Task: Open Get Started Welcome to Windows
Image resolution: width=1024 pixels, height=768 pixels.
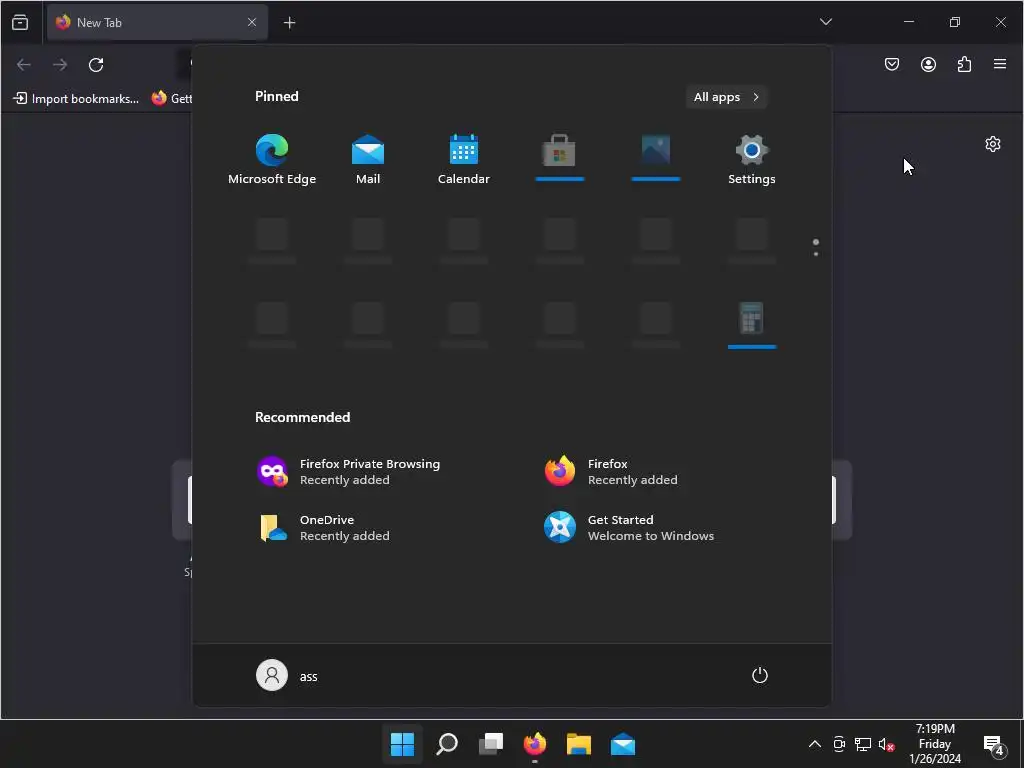Action: pos(630,528)
